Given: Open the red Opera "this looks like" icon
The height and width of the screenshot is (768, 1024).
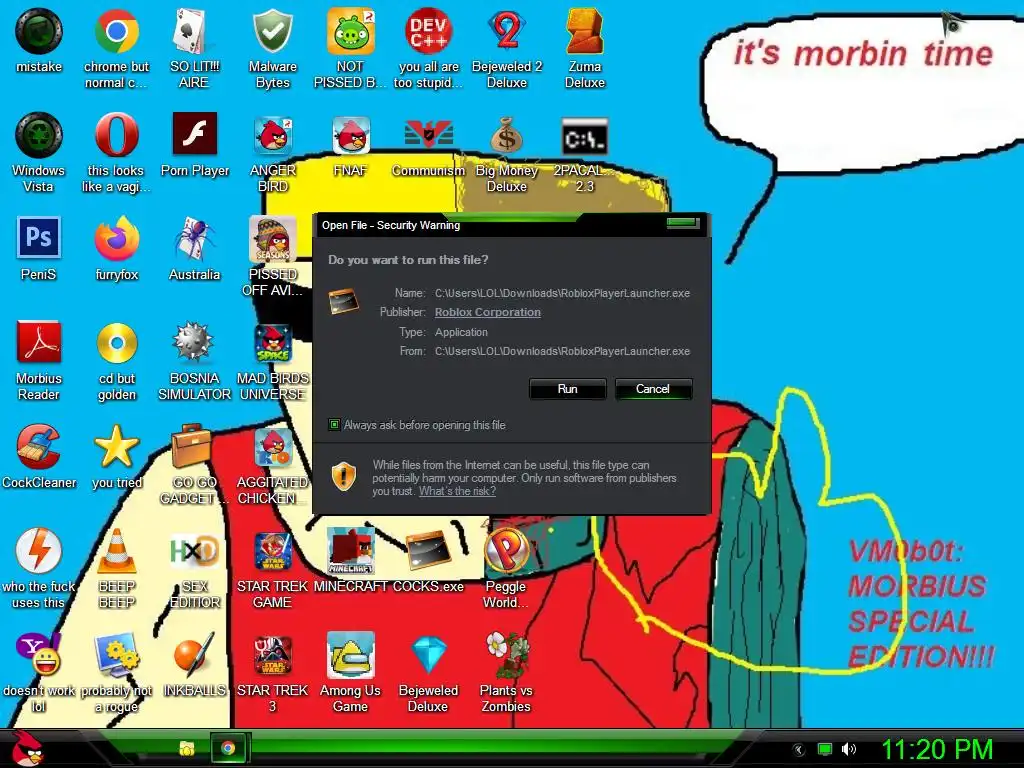Looking at the screenshot, I should point(116,135).
